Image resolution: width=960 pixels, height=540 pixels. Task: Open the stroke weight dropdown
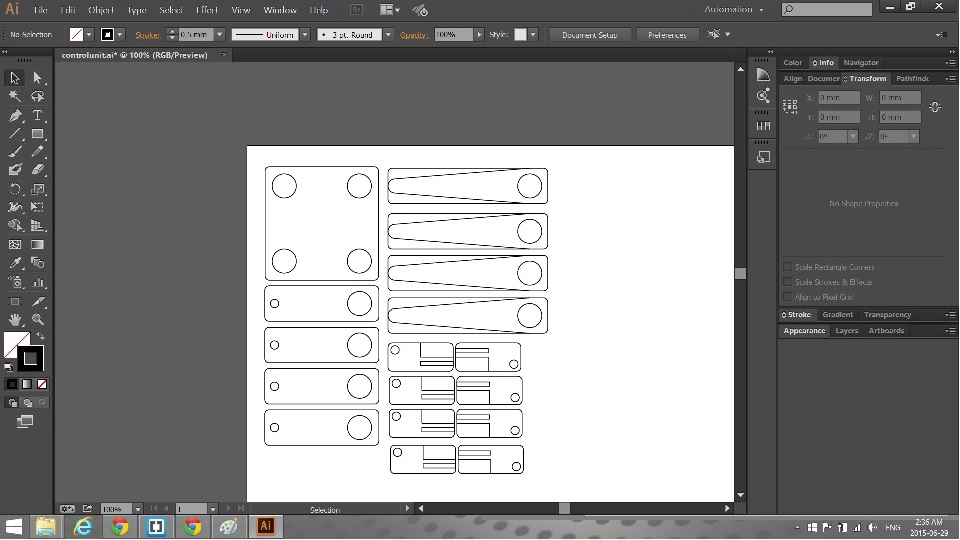click(x=217, y=35)
